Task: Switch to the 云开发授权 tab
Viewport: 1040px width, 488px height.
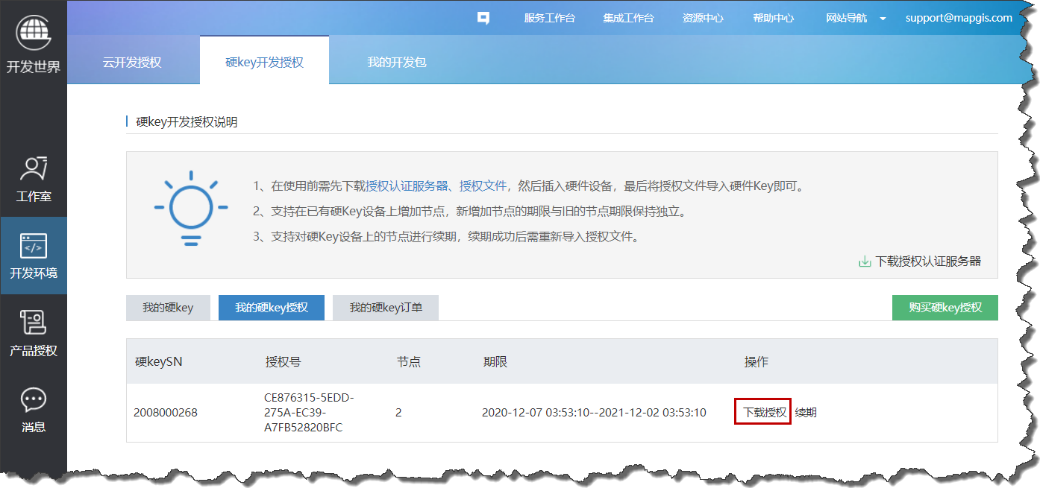Action: pyautogui.click(x=132, y=62)
